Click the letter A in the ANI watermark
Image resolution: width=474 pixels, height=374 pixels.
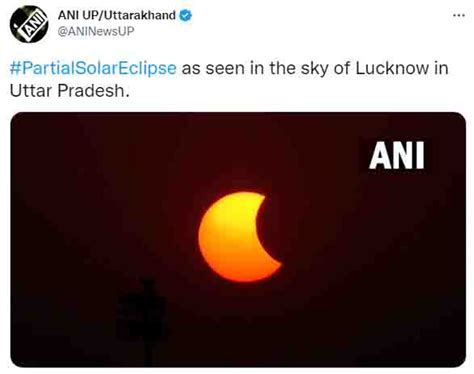(x=378, y=155)
